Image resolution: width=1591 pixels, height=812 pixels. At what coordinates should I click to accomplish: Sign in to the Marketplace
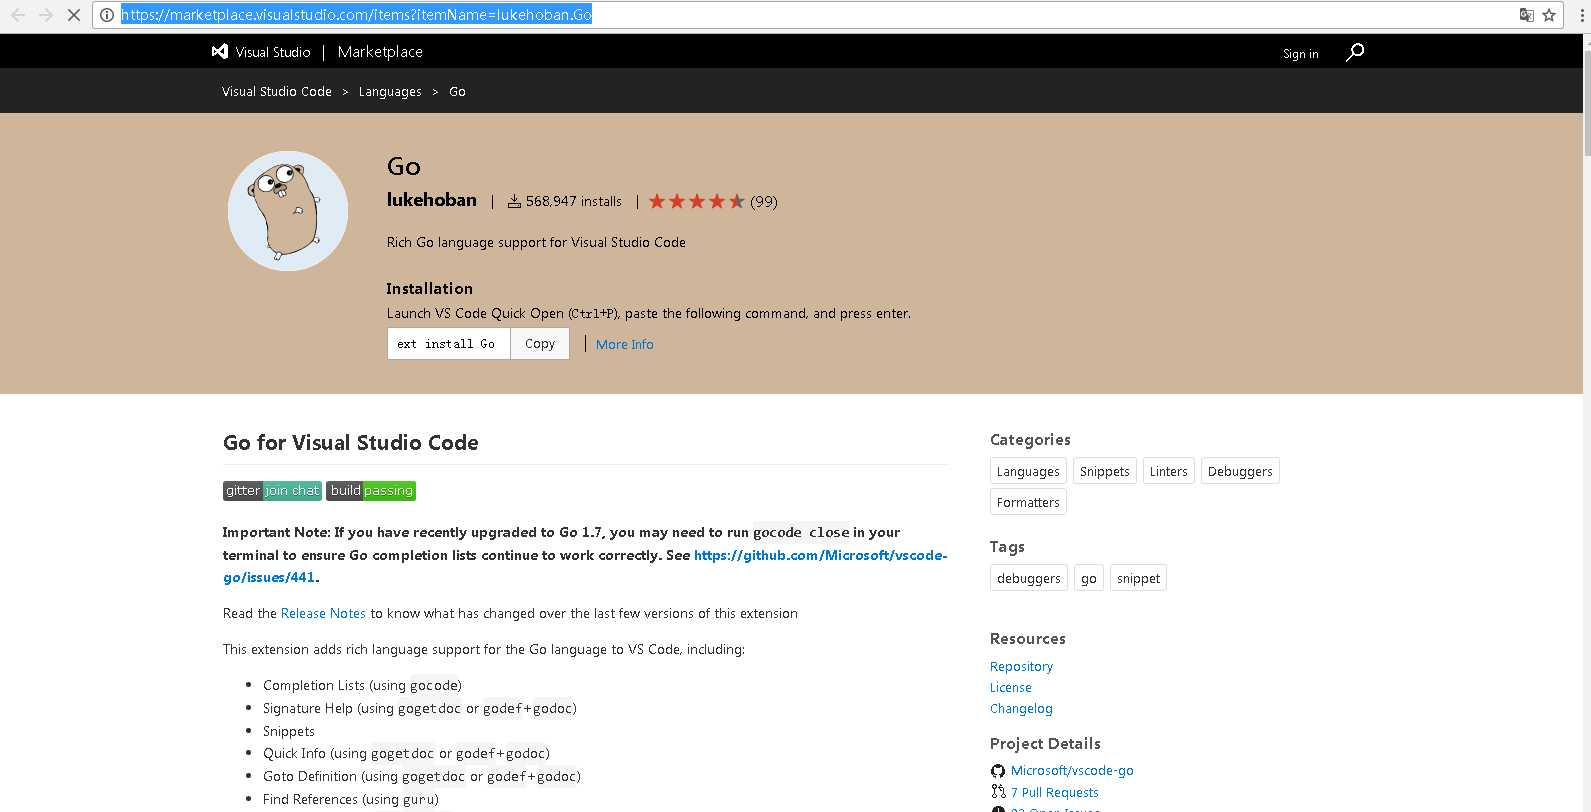(x=1300, y=54)
